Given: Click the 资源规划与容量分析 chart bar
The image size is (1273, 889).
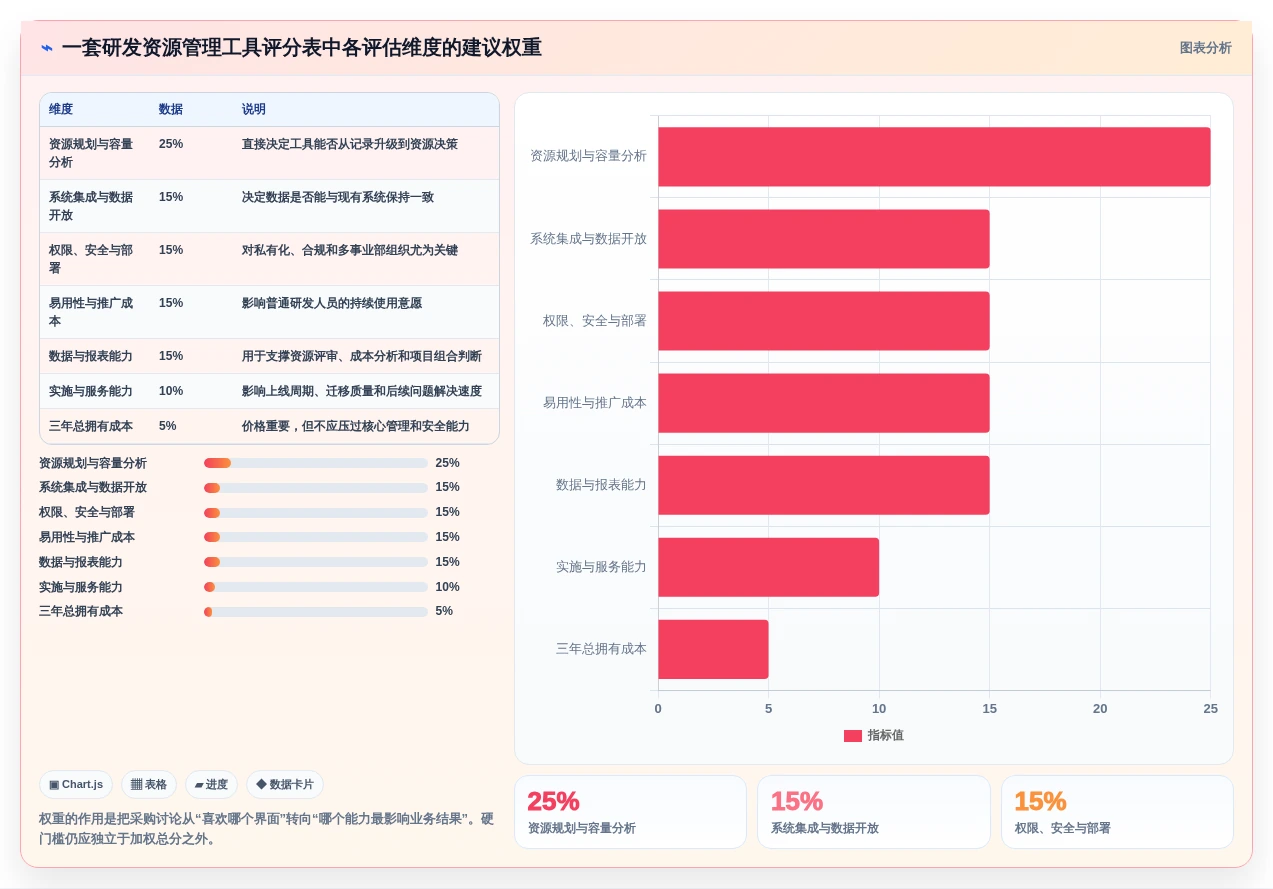Looking at the screenshot, I should point(934,157).
